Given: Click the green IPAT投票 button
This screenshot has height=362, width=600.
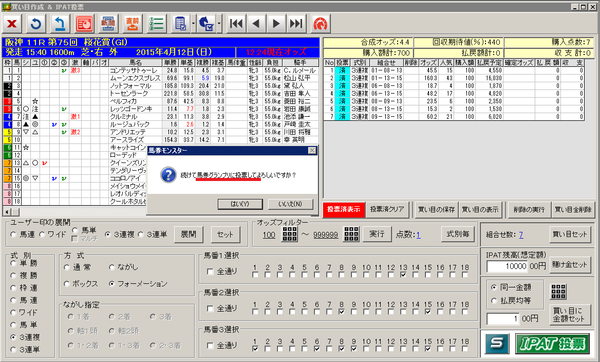Looking at the screenshot, I should pos(552,343).
